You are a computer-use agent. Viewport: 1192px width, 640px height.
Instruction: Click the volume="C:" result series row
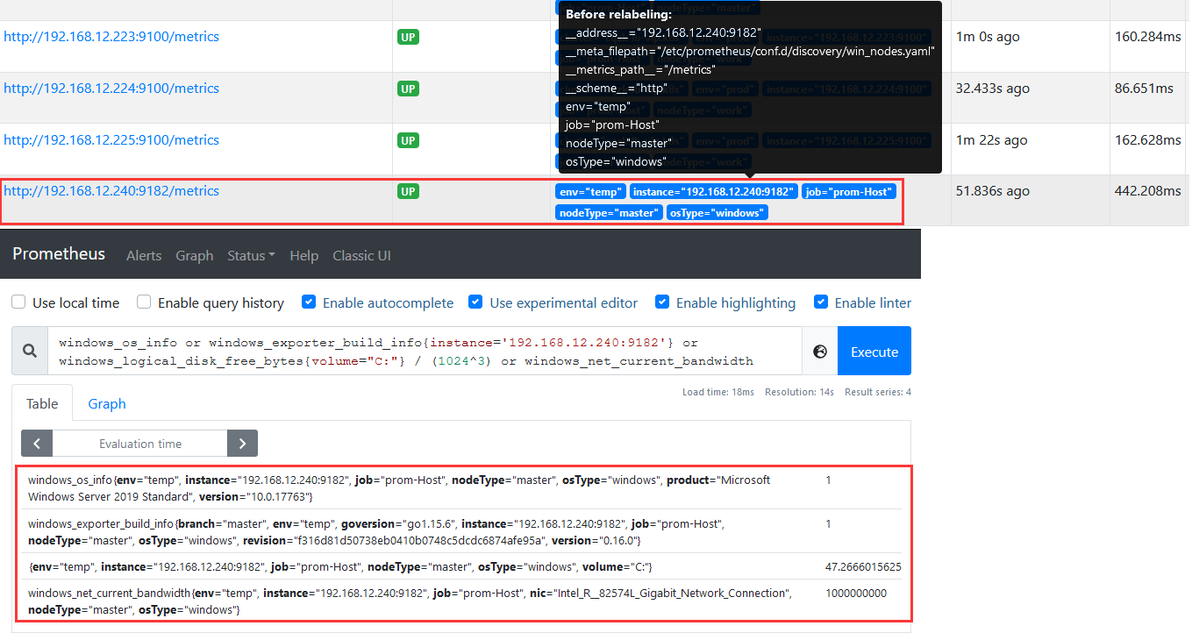pyautogui.click(x=340, y=567)
